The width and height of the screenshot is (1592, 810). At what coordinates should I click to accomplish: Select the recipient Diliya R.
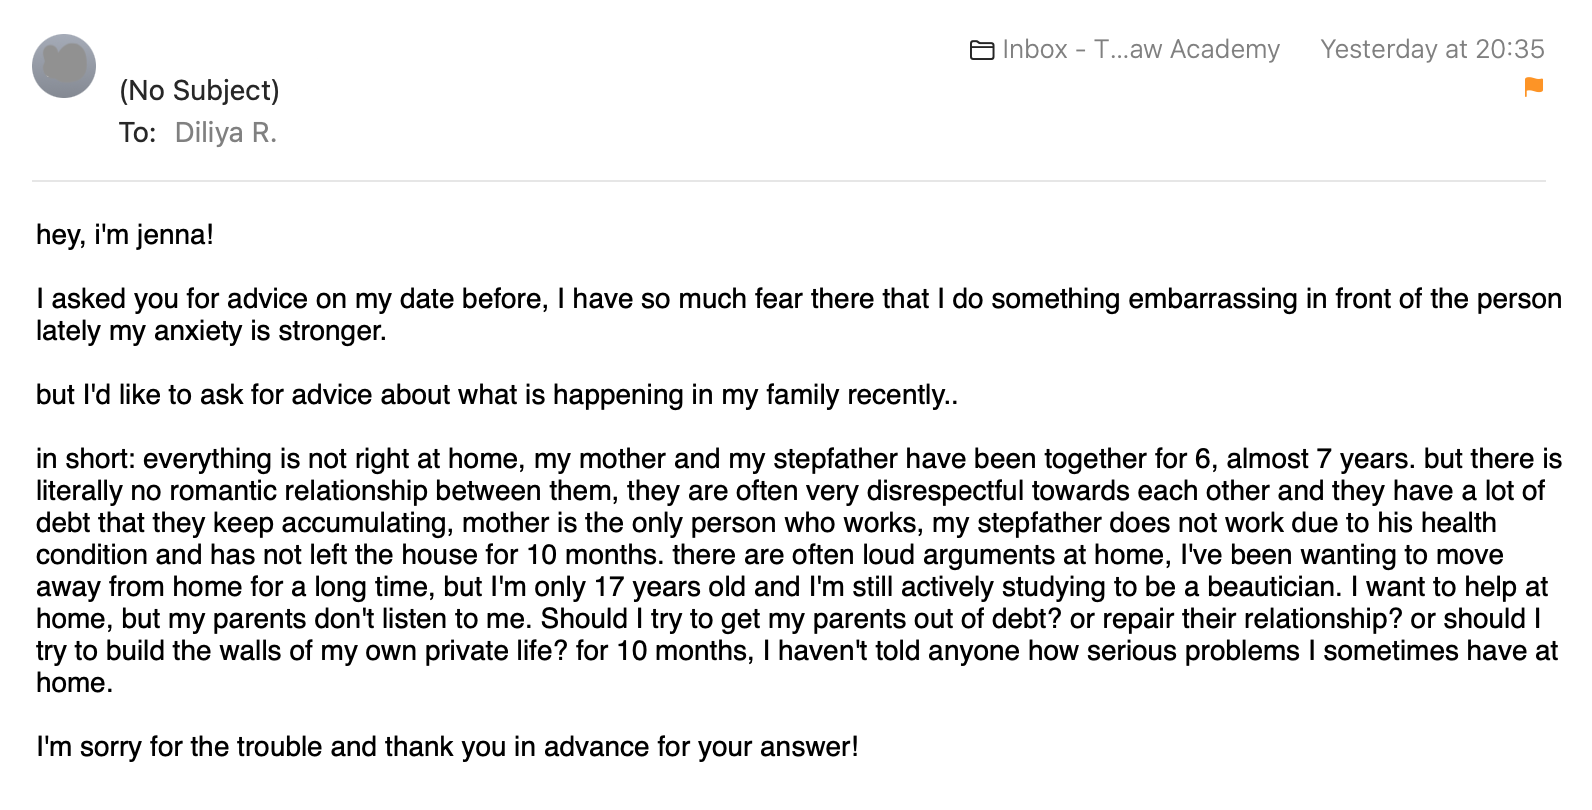tap(225, 133)
